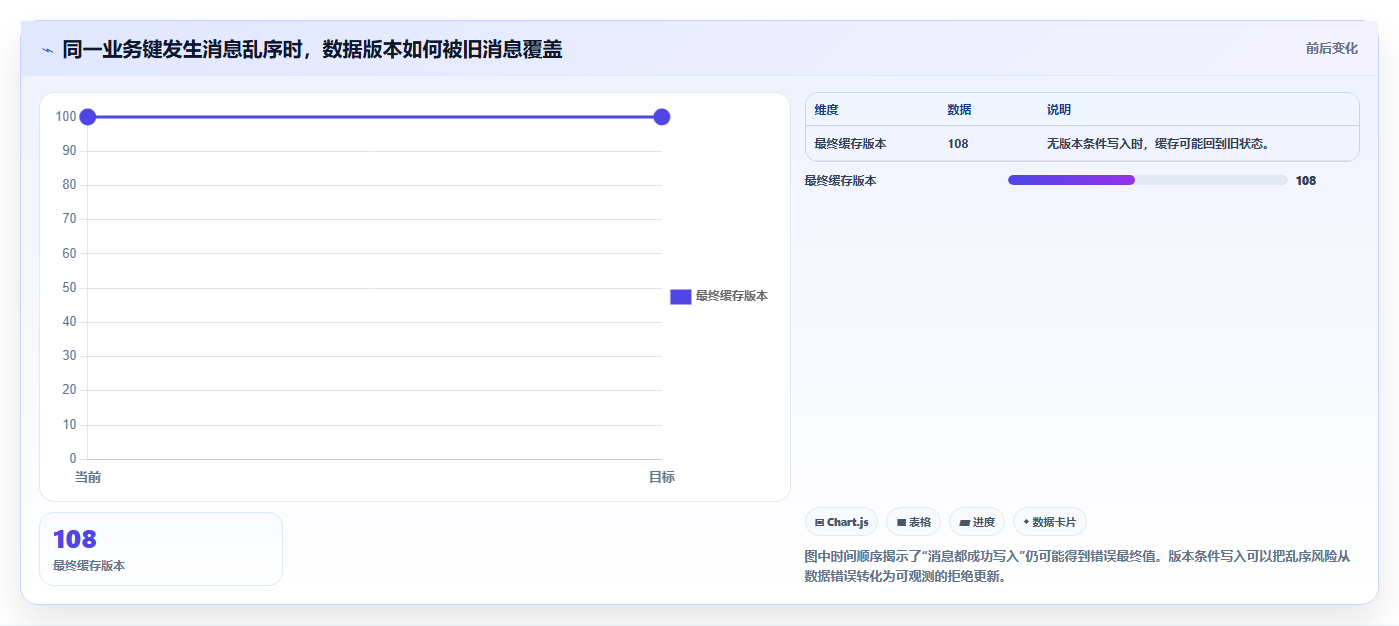Click the 数据卡片 tag chip
The width and height of the screenshot is (1399, 626).
point(1049,522)
